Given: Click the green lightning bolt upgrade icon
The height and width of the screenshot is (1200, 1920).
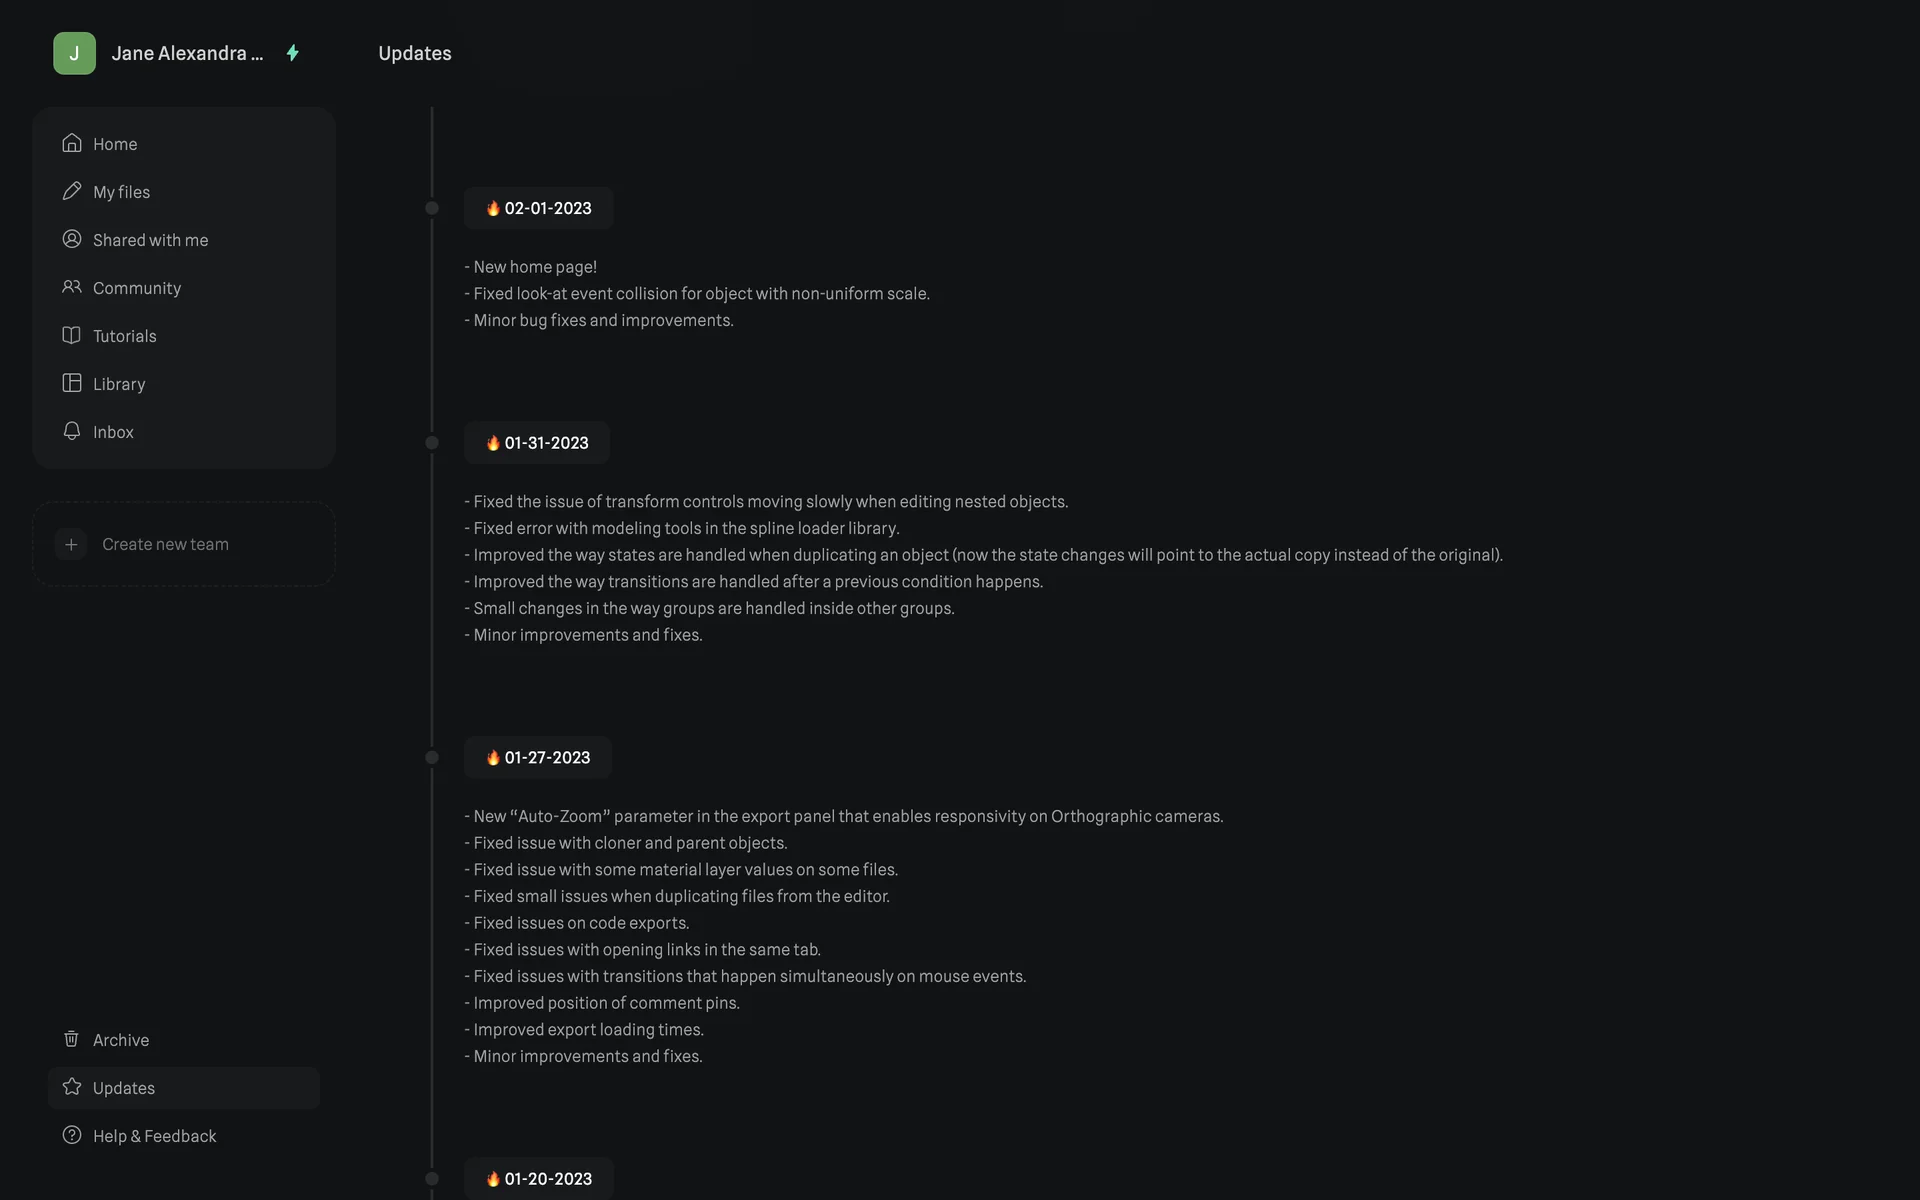Looking at the screenshot, I should [x=293, y=53].
